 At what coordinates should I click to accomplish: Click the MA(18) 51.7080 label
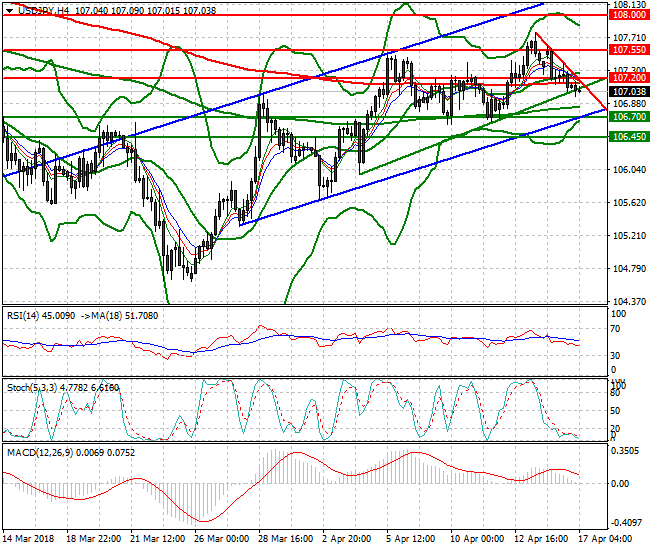coord(125,316)
